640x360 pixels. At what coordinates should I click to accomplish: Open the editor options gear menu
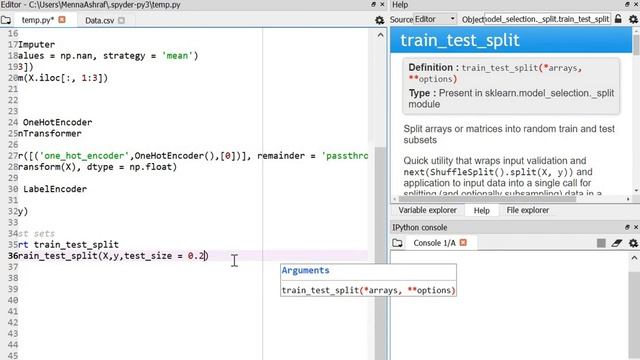(x=380, y=20)
